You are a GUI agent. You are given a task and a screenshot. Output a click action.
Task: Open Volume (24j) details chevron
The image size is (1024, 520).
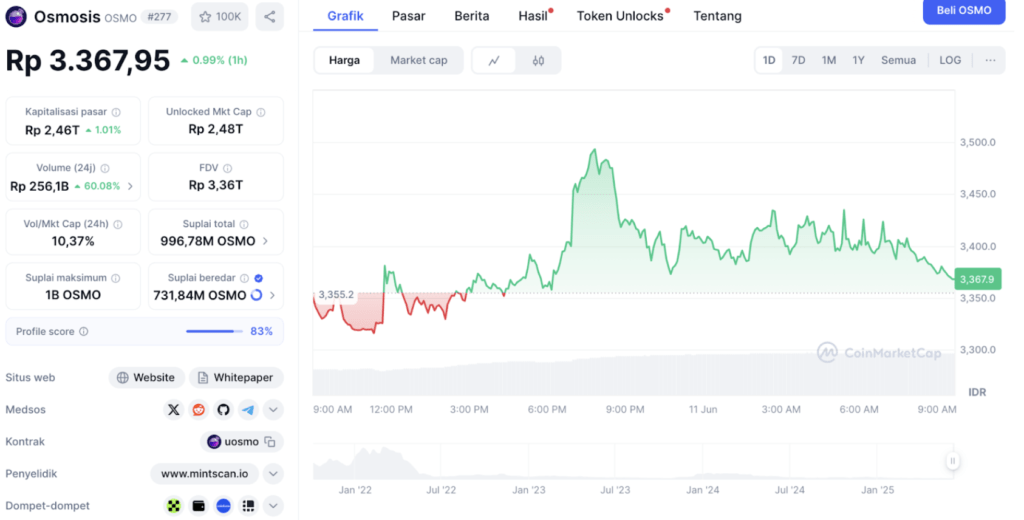pos(131,187)
